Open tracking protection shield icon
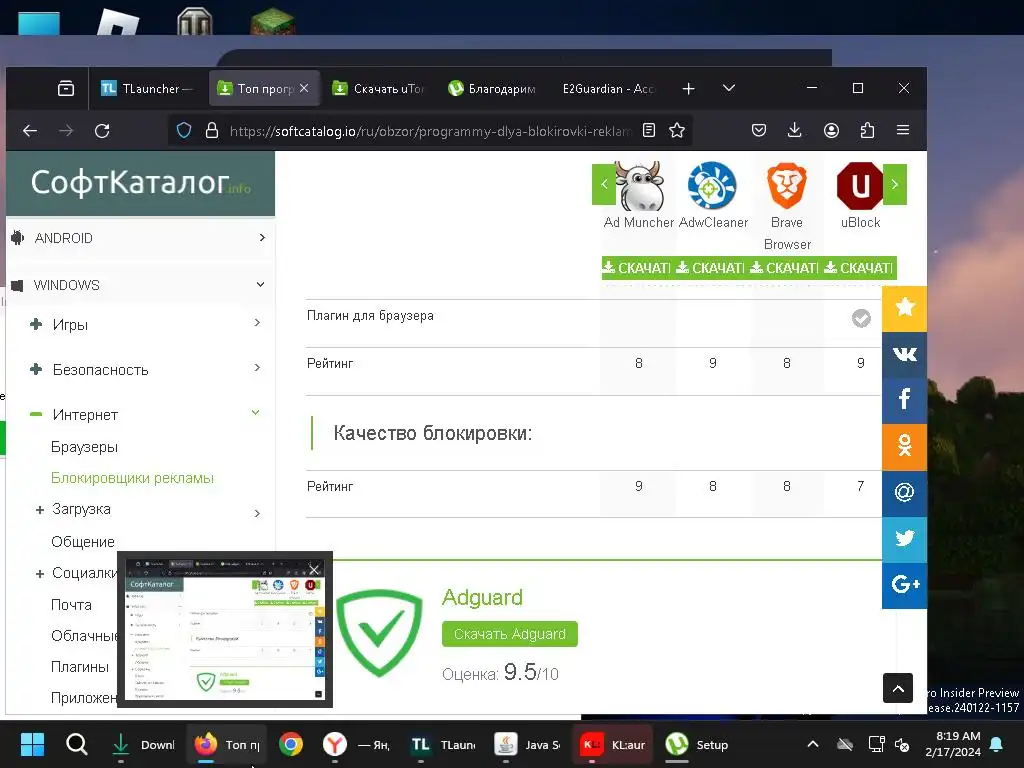The width and height of the screenshot is (1024, 768). tap(184, 131)
